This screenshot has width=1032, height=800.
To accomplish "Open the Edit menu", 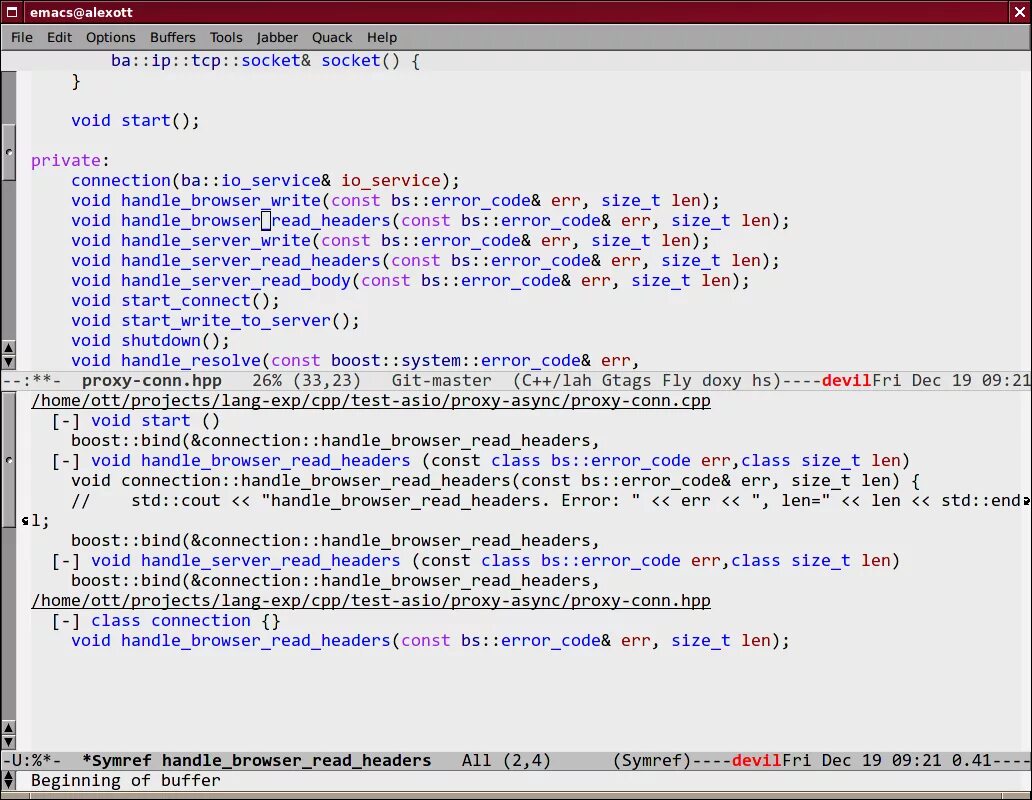I will 59,38.
